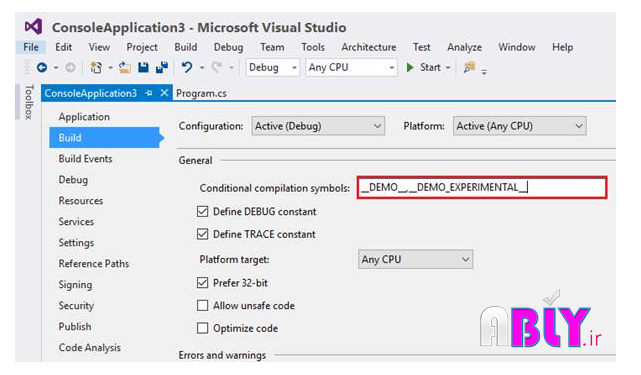Open the Debug menu
Viewport: 641px width, 375px height.
click(x=228, y=47)
